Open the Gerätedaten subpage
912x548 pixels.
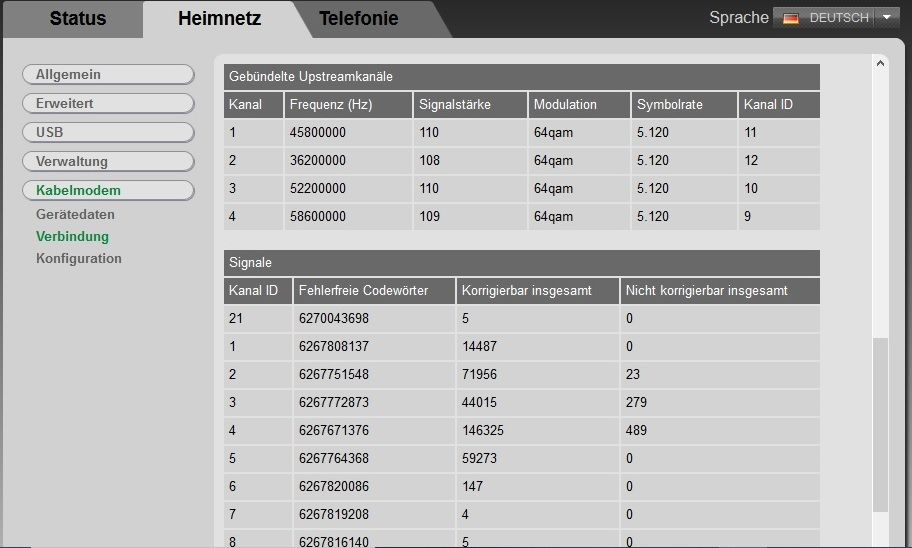(x=75, y=215)
